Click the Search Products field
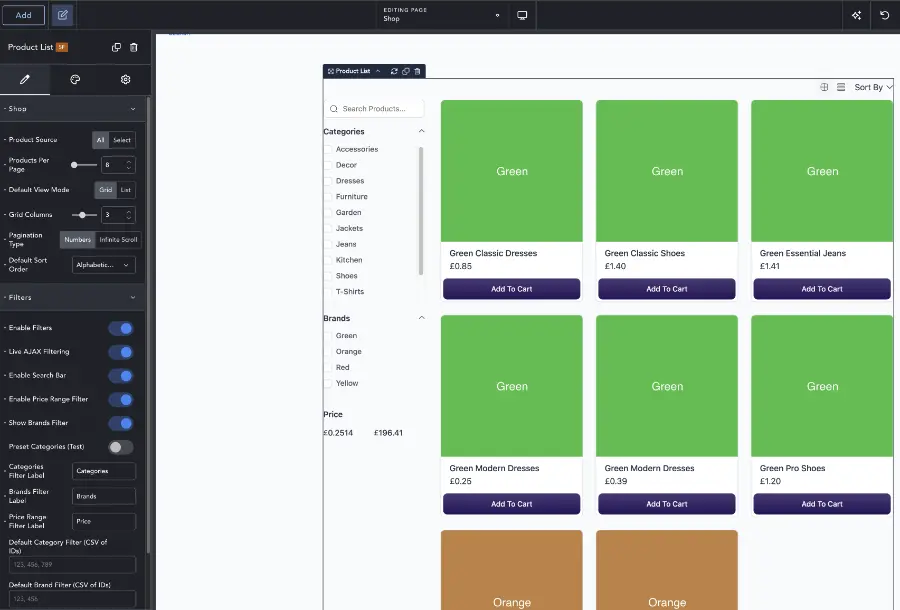900x610 pixels. pyautogui.click(x=374, y=108)
